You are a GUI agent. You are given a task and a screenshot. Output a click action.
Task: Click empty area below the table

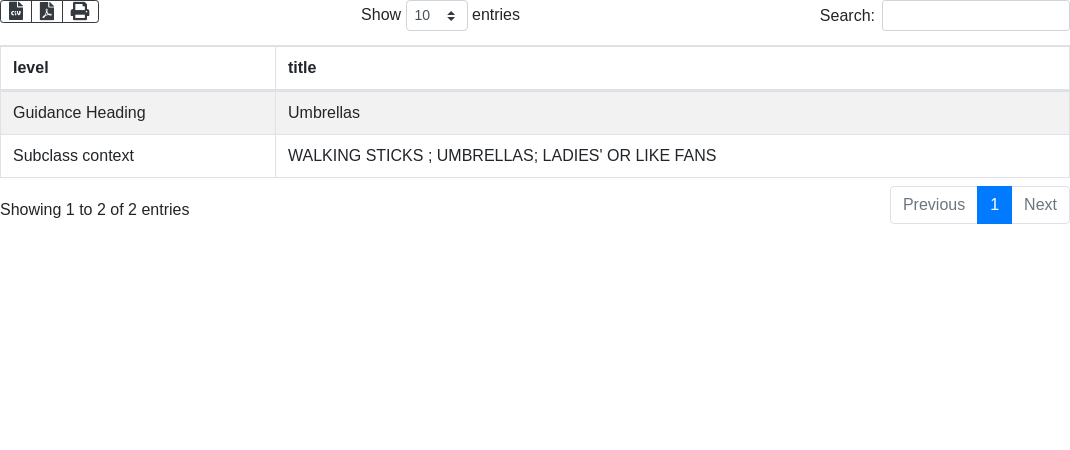point(535,340)
